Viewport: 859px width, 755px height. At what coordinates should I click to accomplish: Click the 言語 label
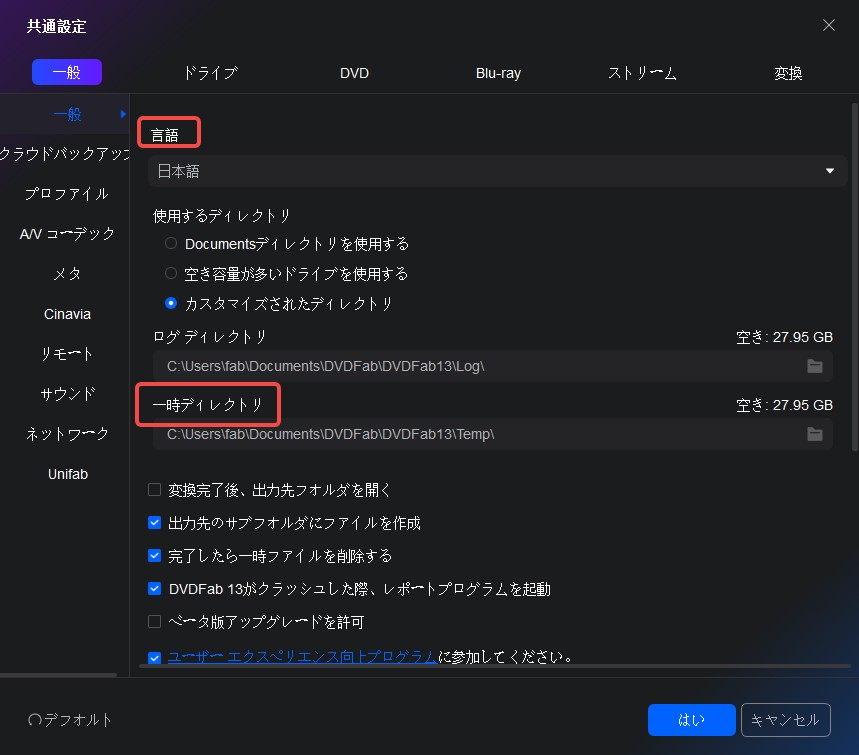[x=164, y=135]
